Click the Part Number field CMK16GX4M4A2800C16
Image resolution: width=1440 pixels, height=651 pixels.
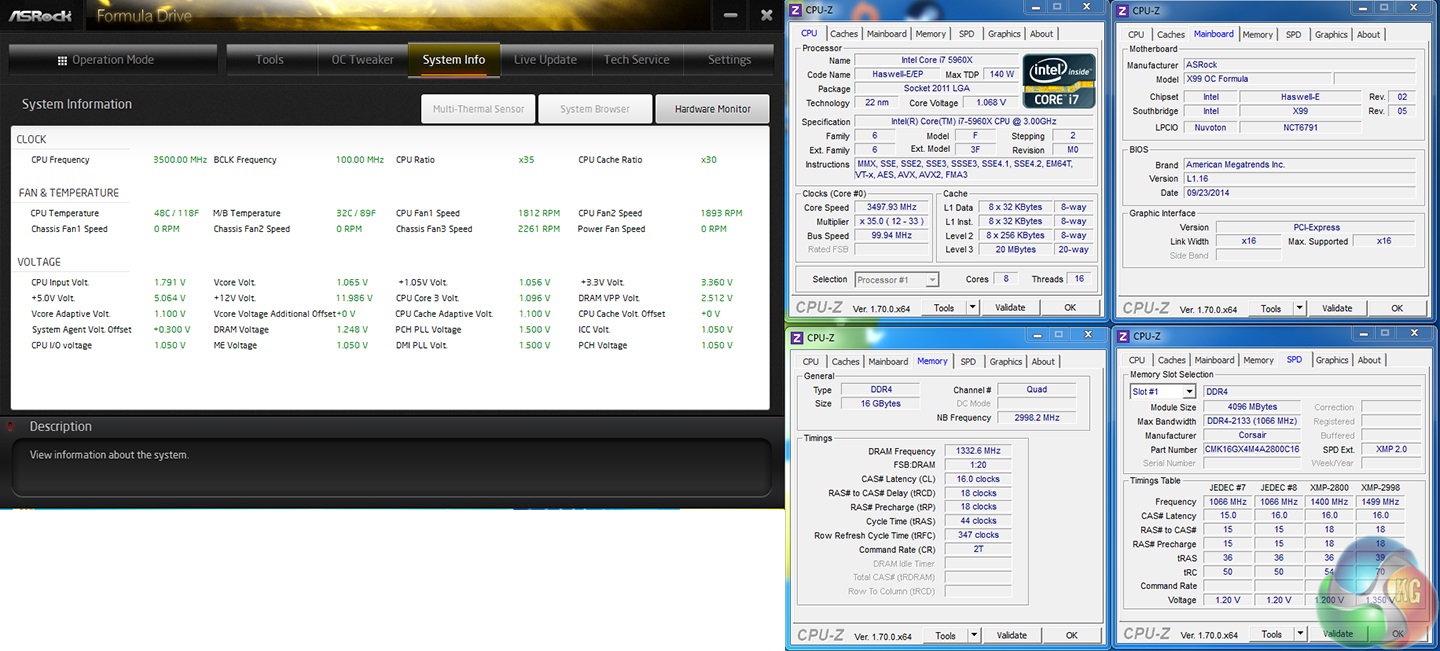pyautogui.click(x=1252, y=449)
